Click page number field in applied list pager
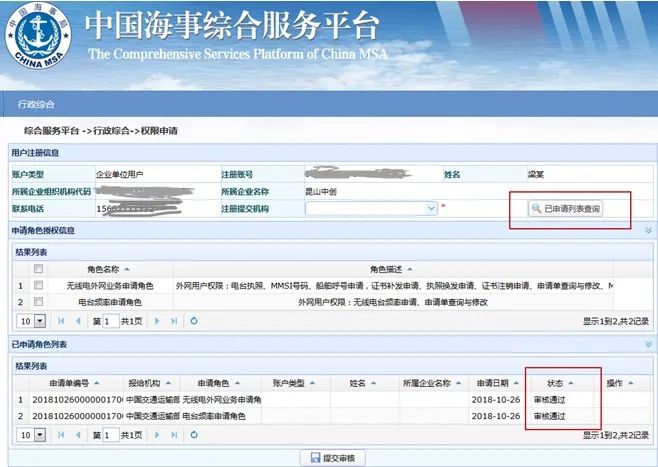The height and width of the screenshot is (467, 658). [111, 435]
